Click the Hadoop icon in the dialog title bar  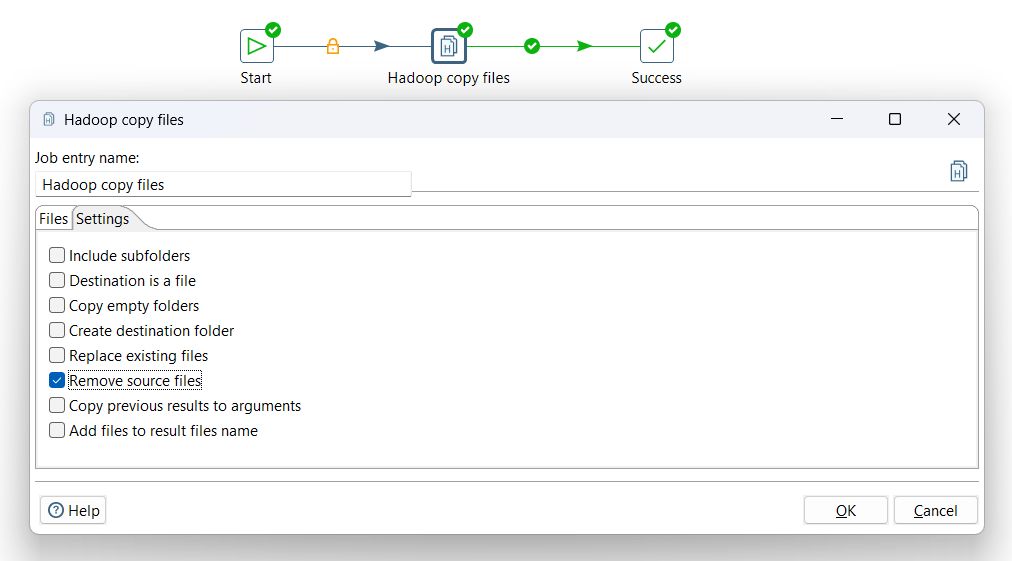click(x=48, y=119)
